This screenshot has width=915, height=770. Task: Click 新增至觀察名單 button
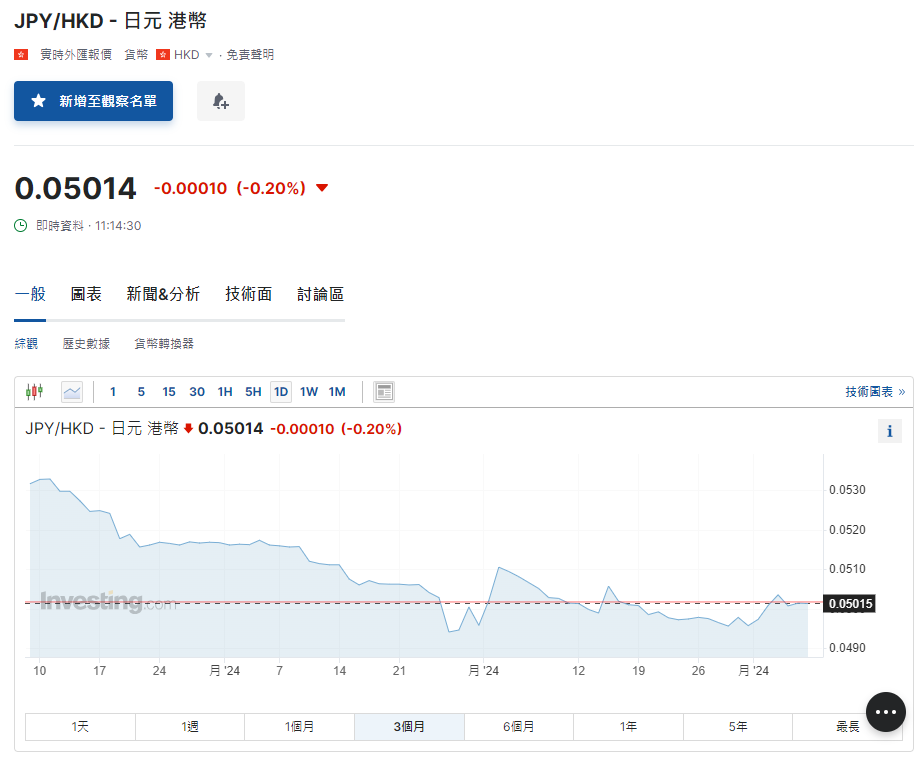coord(94,101)
